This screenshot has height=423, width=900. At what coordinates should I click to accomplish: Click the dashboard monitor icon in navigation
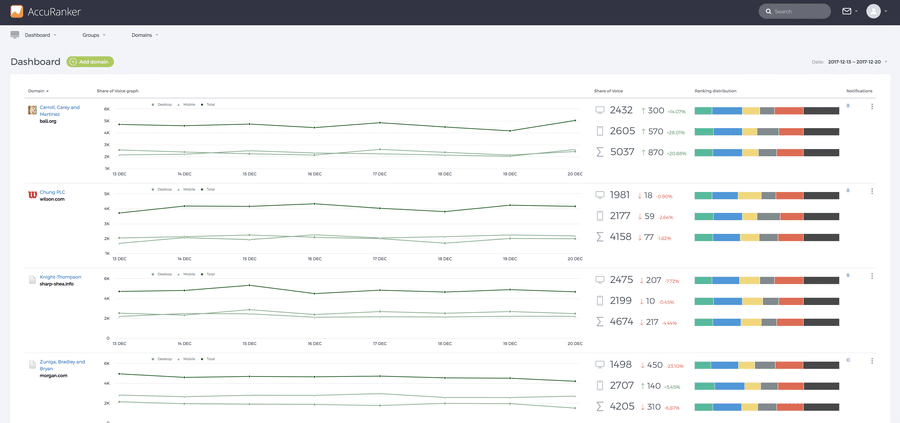15,35
